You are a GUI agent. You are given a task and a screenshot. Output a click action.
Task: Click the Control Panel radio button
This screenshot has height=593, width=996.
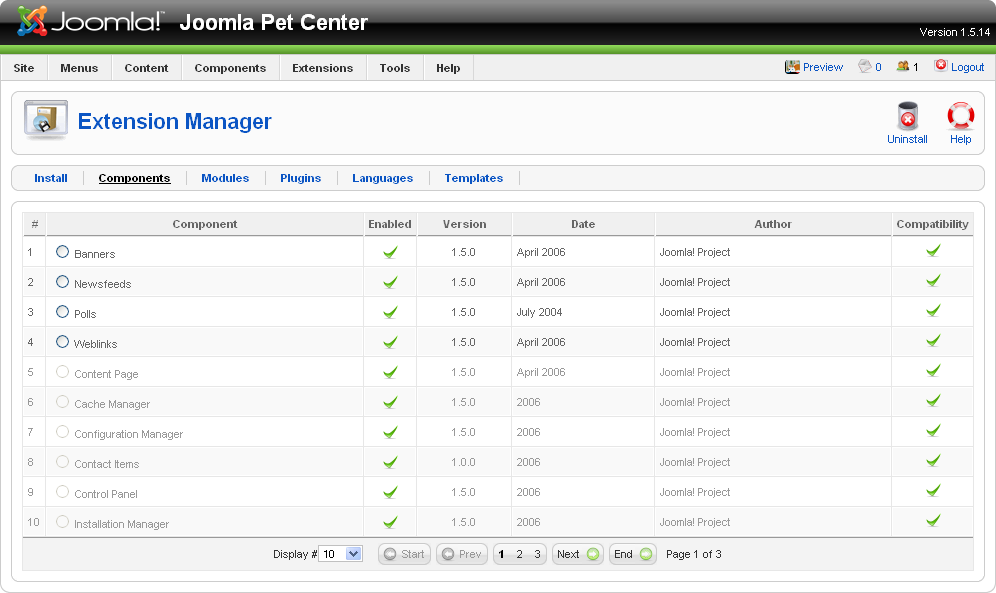coord(62,491)
